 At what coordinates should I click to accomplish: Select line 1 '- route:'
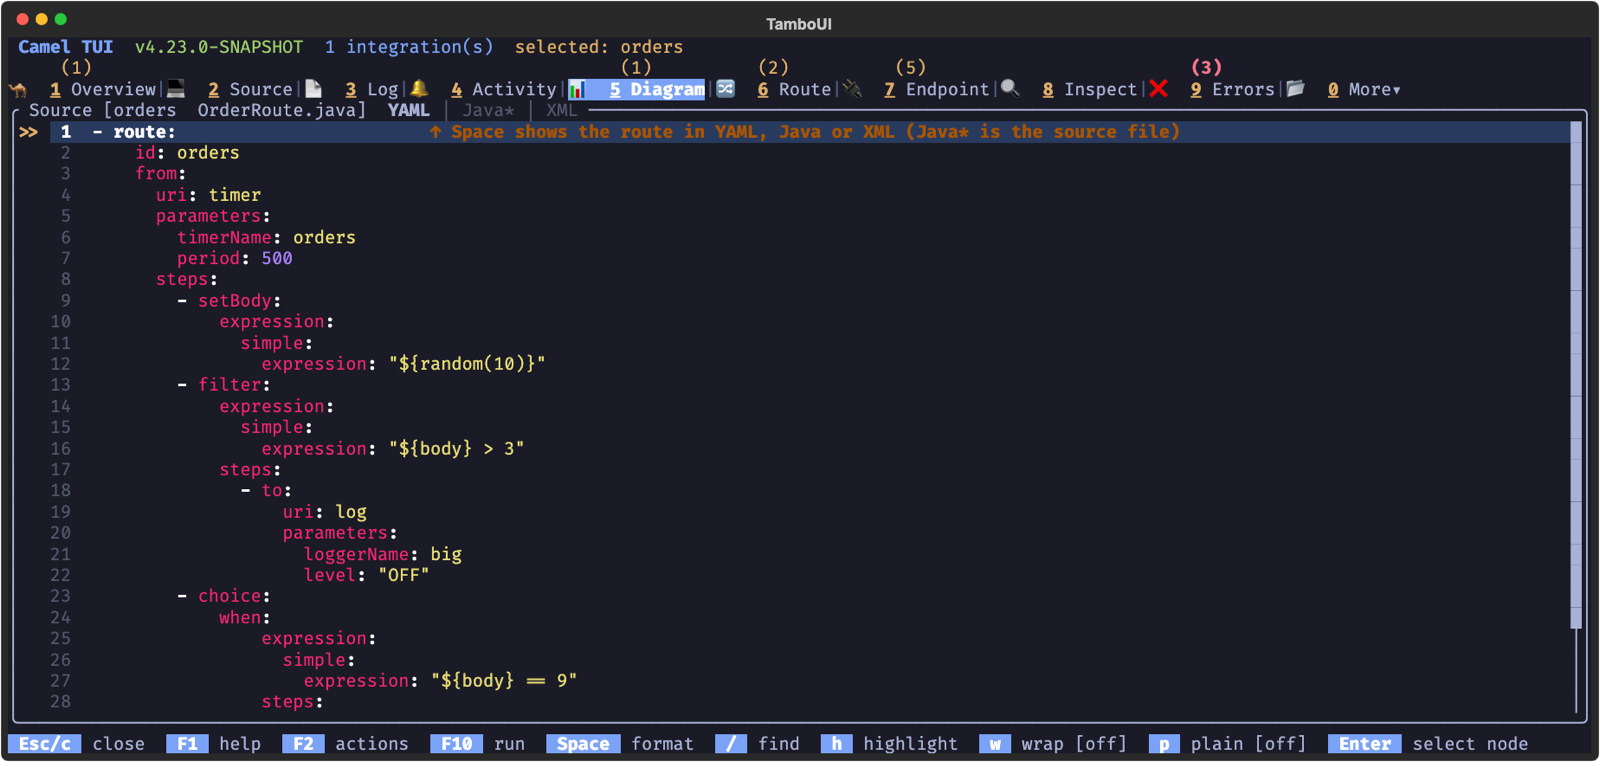(810, 131)
